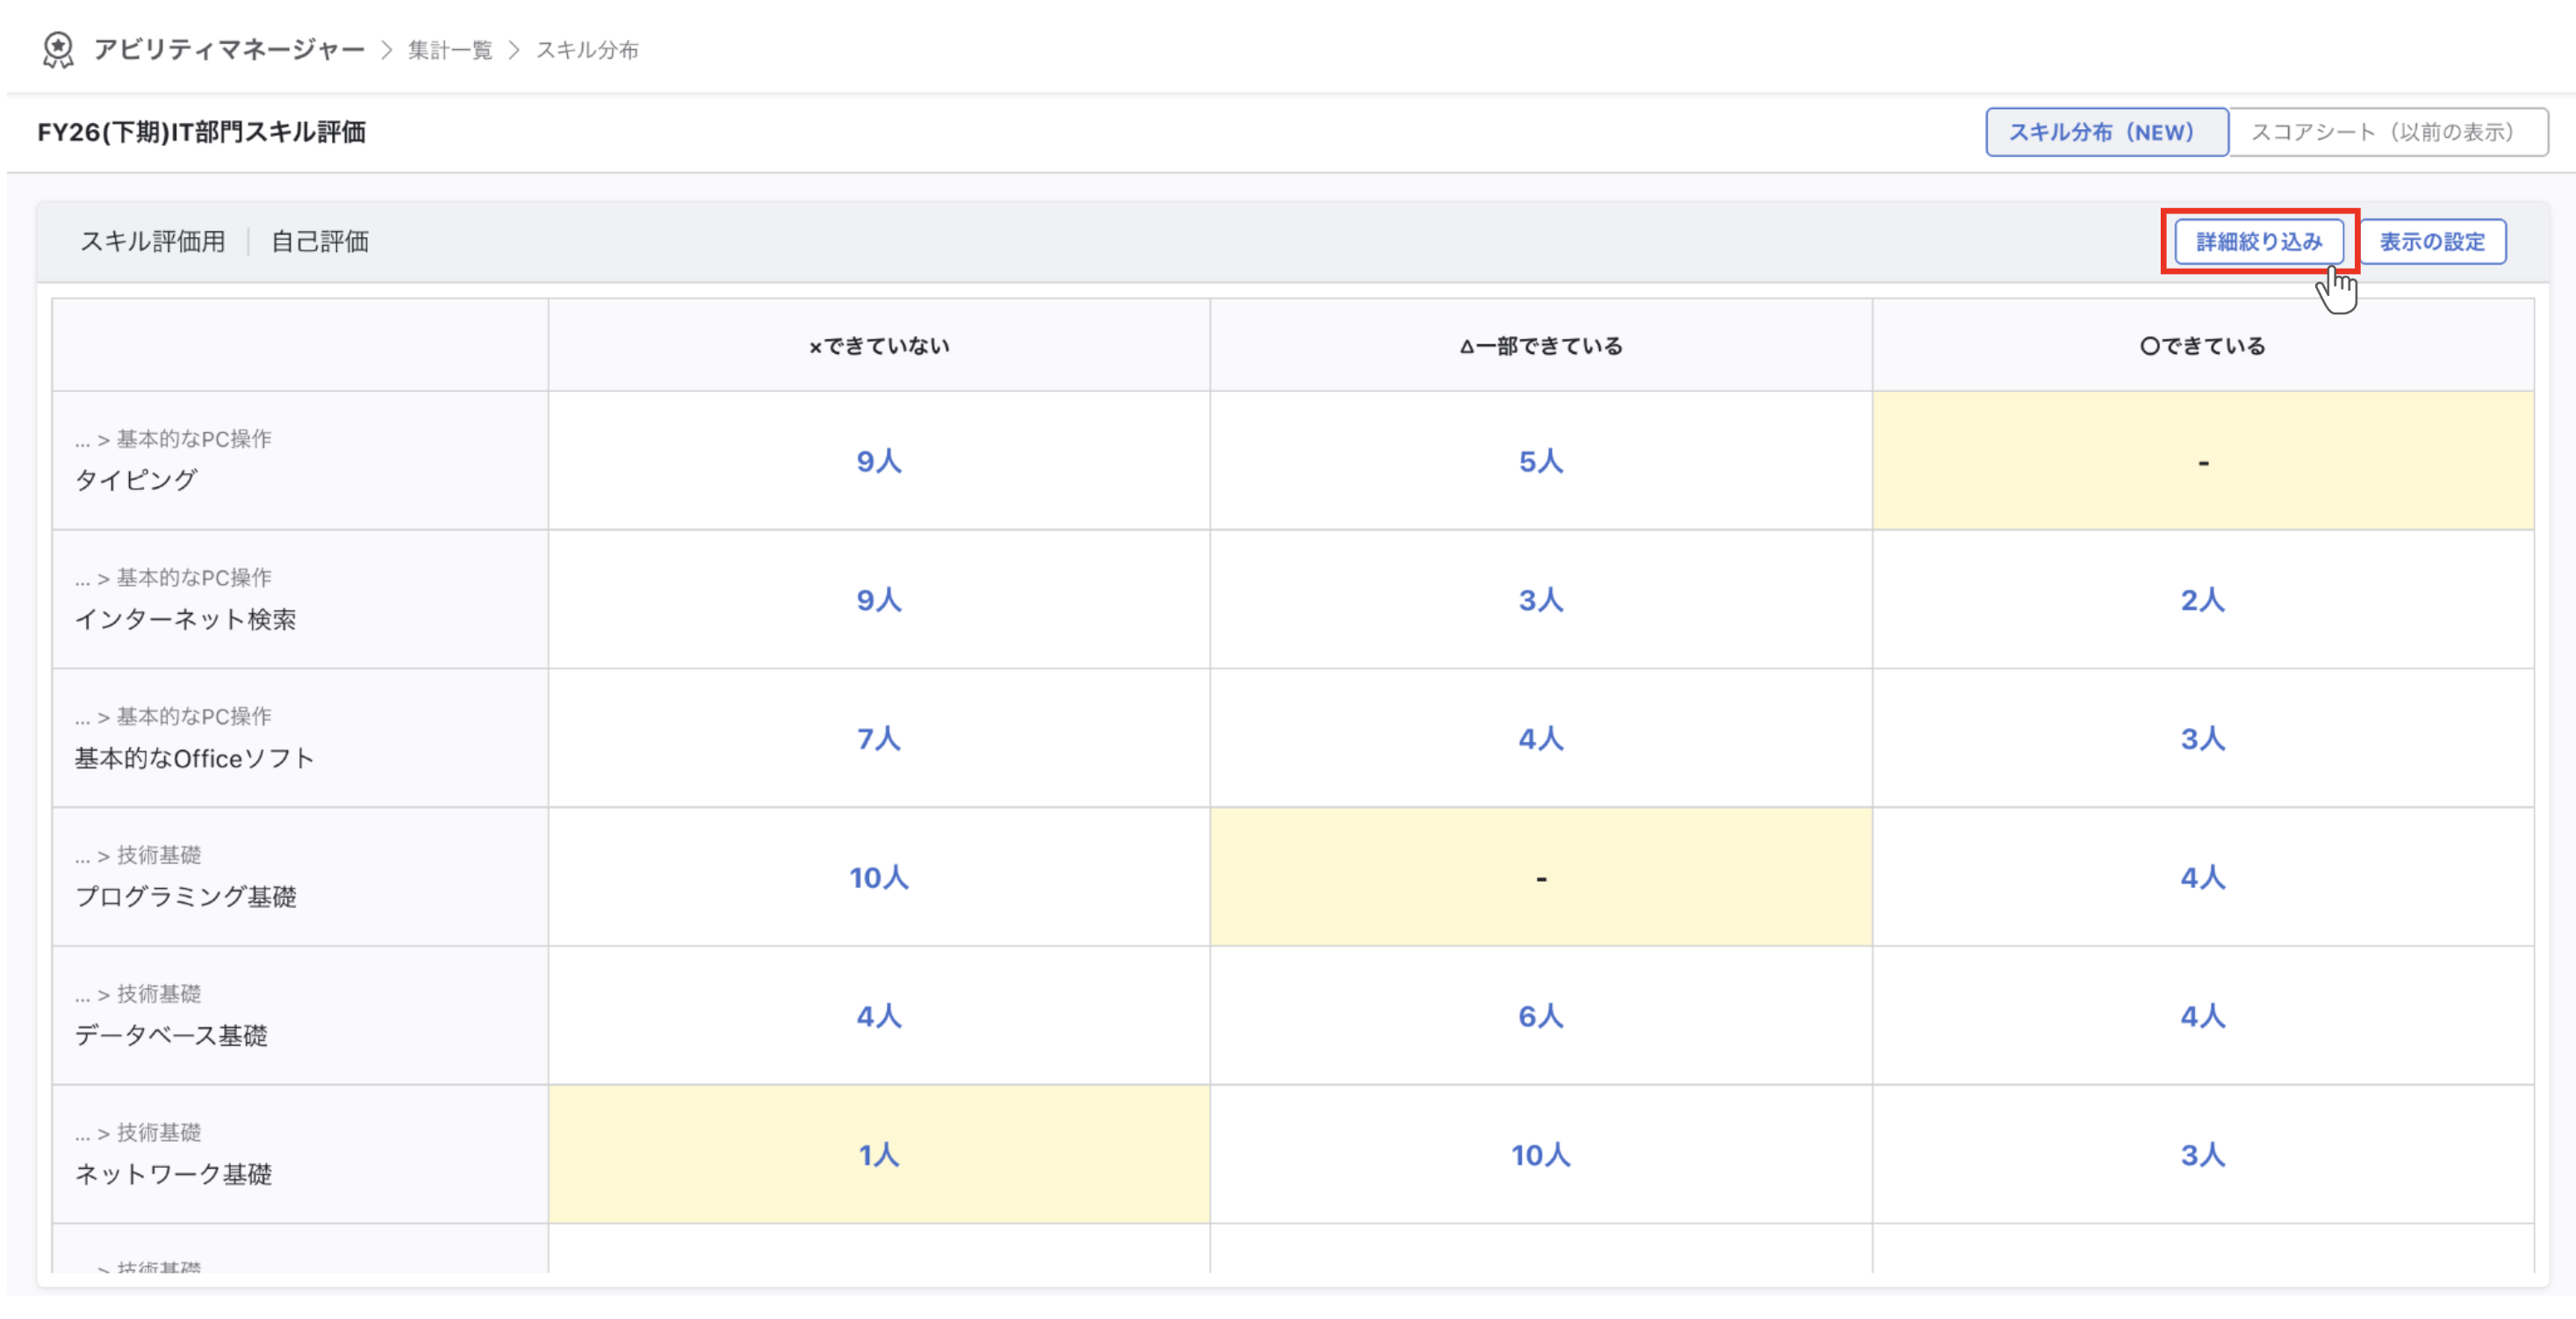The height and width of the screenshot is (1319, 2576).
Task: Click 自己評価 label
Action: [320, 241]
